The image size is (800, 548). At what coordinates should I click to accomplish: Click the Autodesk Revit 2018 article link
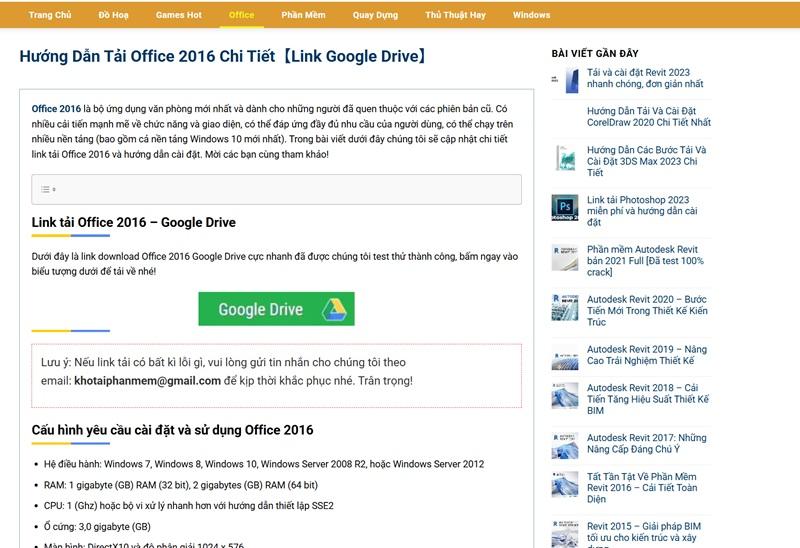[647, 399]
